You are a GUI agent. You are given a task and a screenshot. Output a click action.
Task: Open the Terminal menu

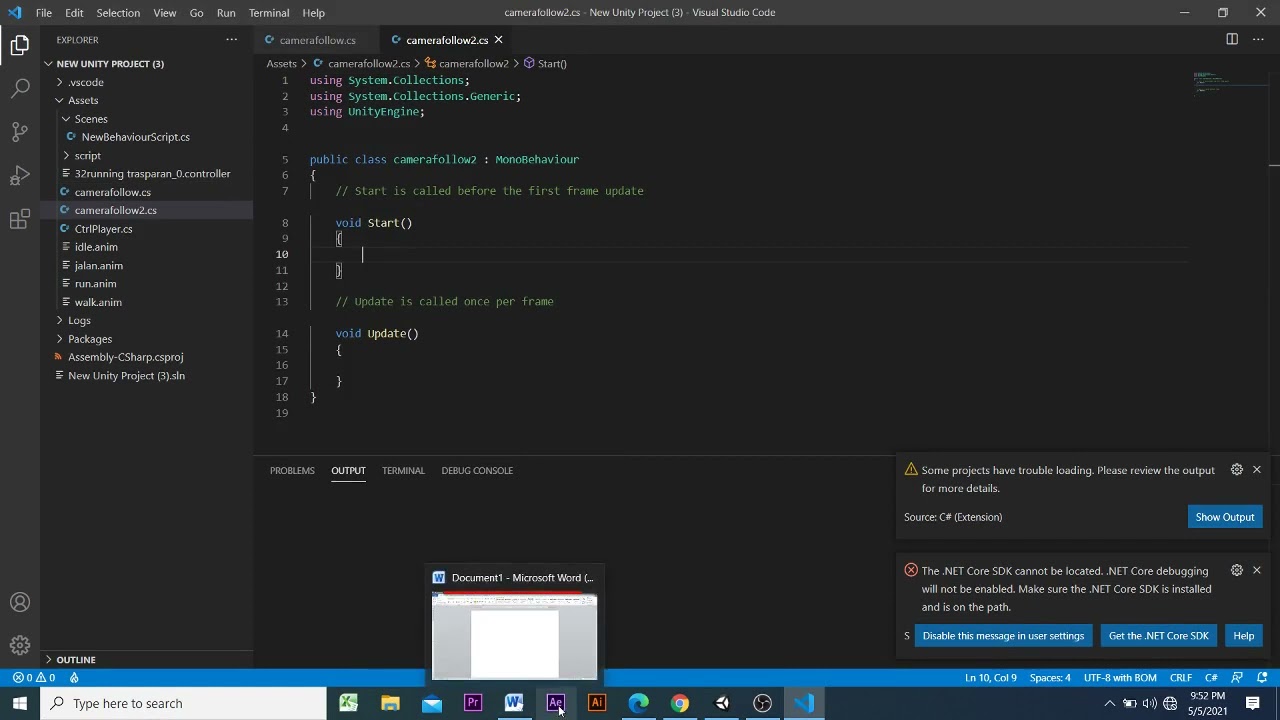[x=269, y=12]
